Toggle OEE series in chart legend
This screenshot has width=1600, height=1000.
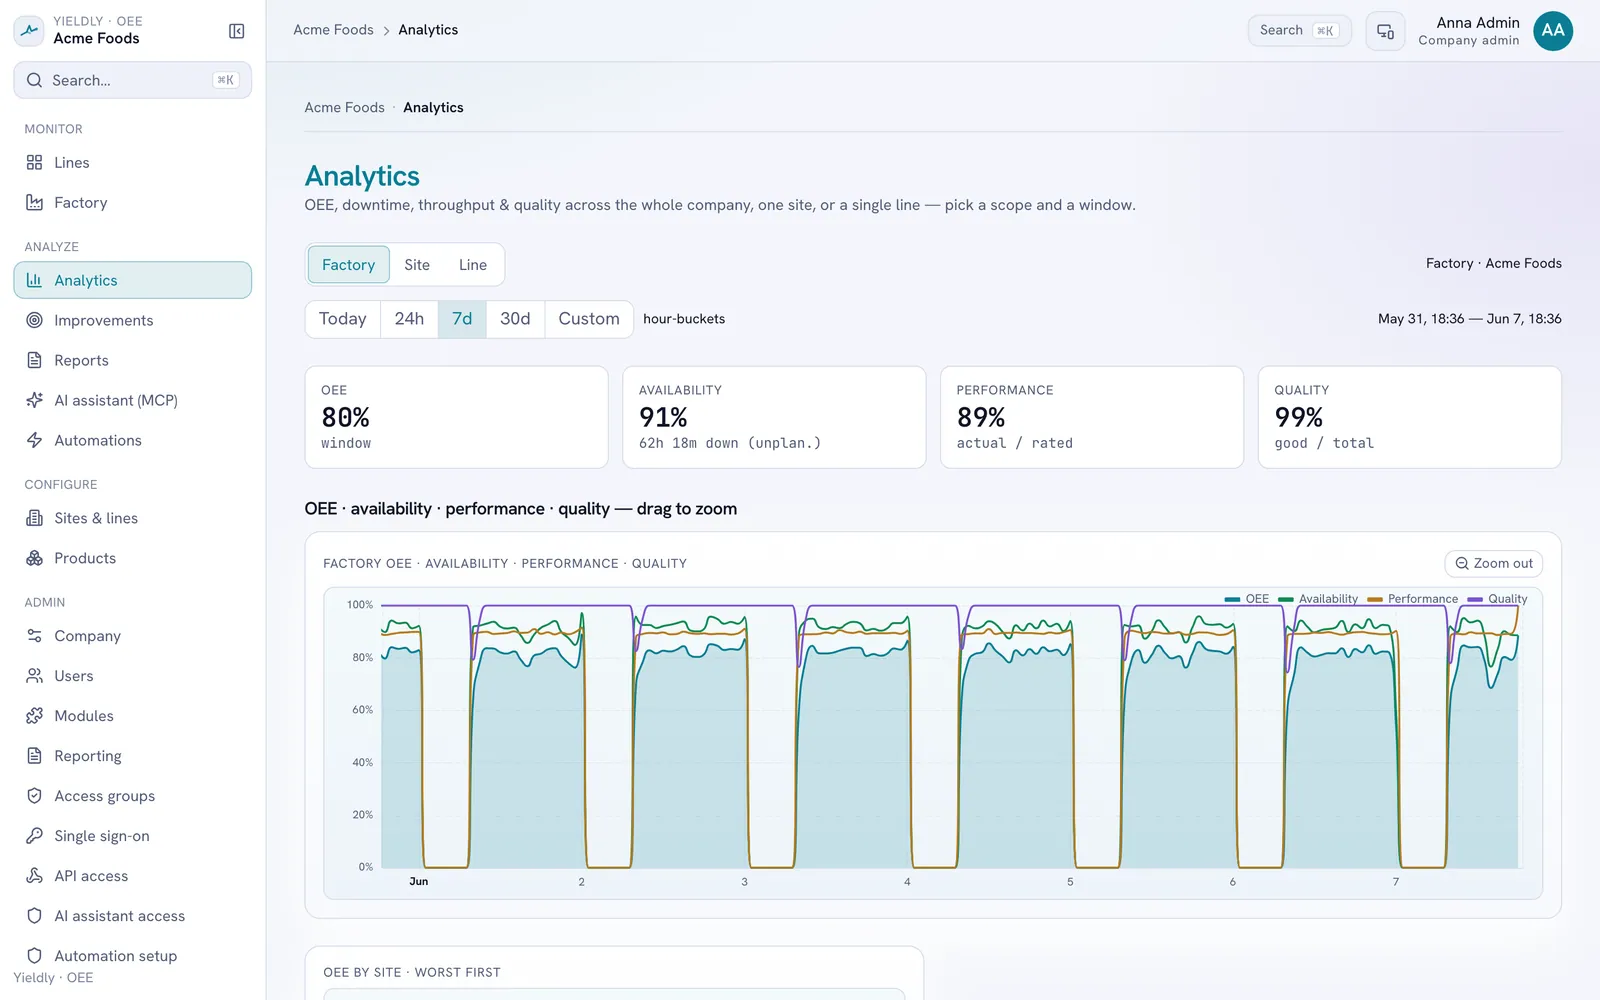(1247, 599)
